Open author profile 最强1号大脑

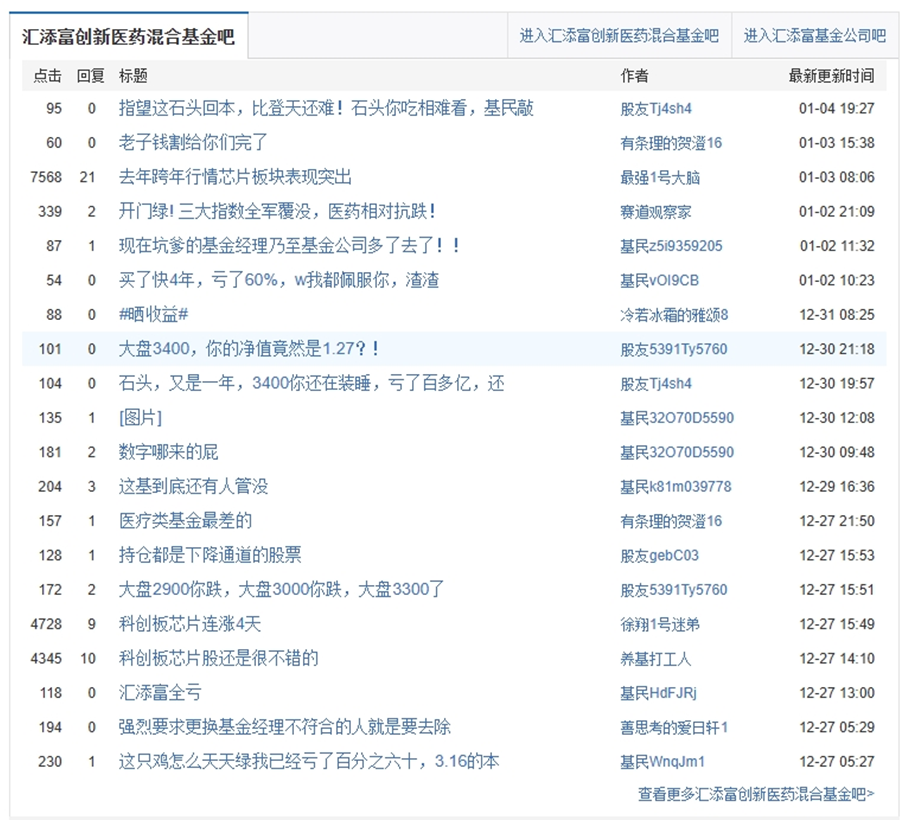pos(660,178)
